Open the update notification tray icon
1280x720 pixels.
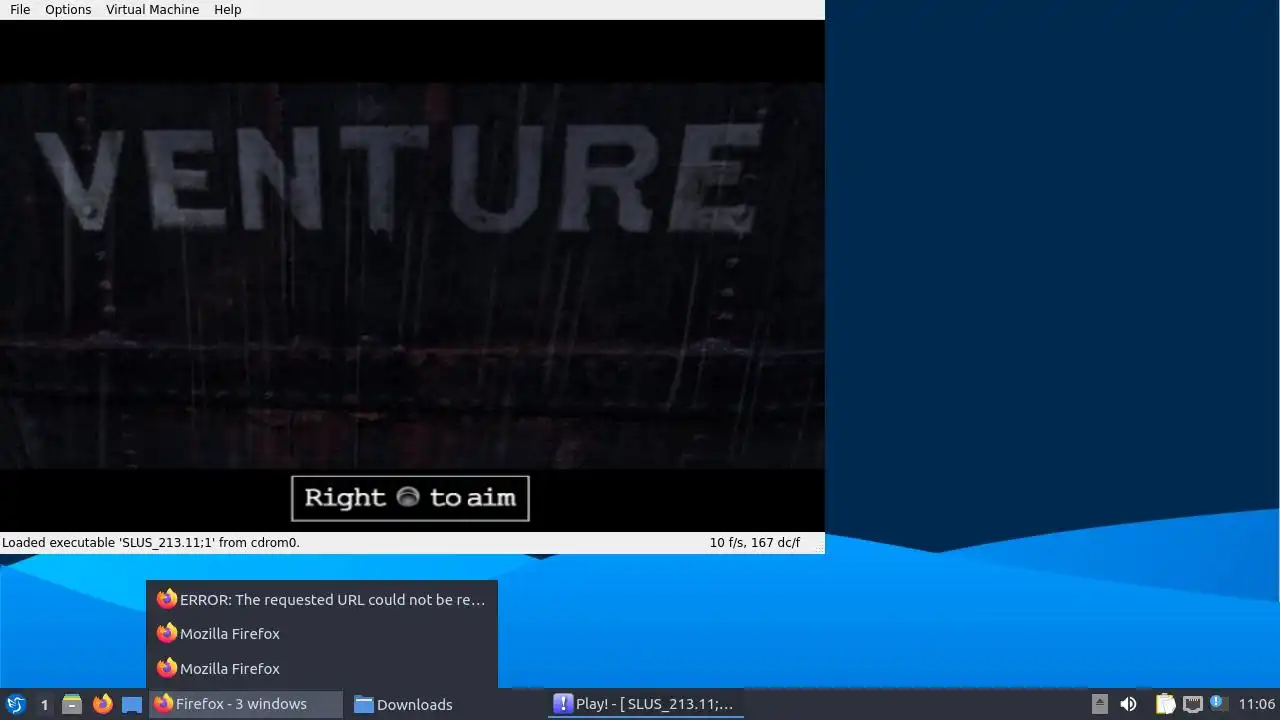tap(1218, 704)
